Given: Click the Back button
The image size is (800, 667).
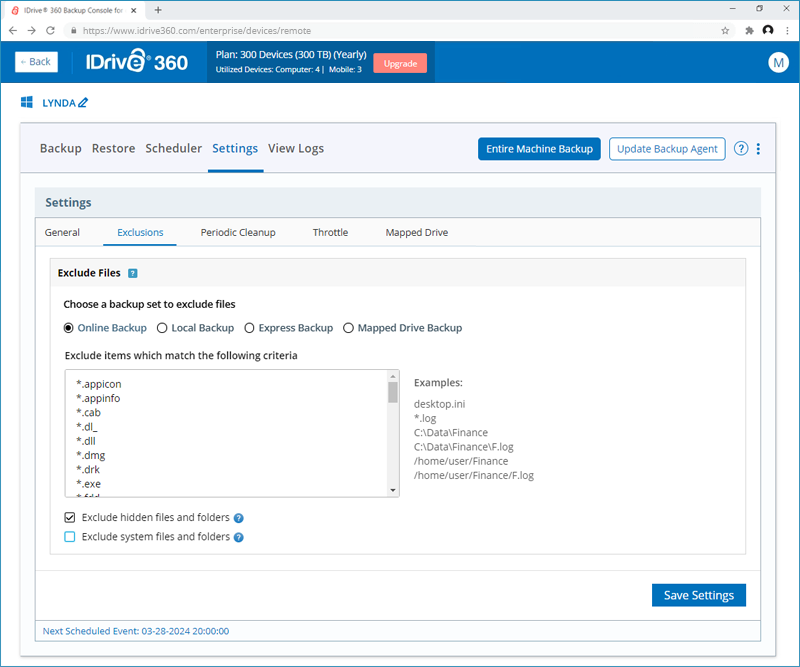Looking at the screenshot, I should pyautogui.click(x=36, y=62).
